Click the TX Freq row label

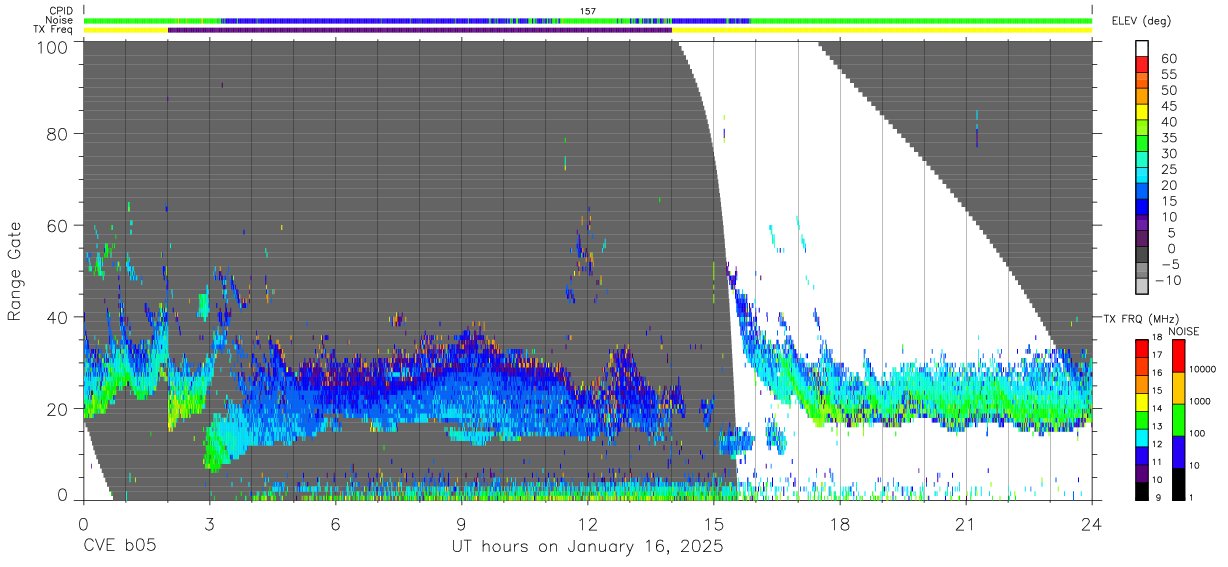pyautogui.click(x=54, y=29)
